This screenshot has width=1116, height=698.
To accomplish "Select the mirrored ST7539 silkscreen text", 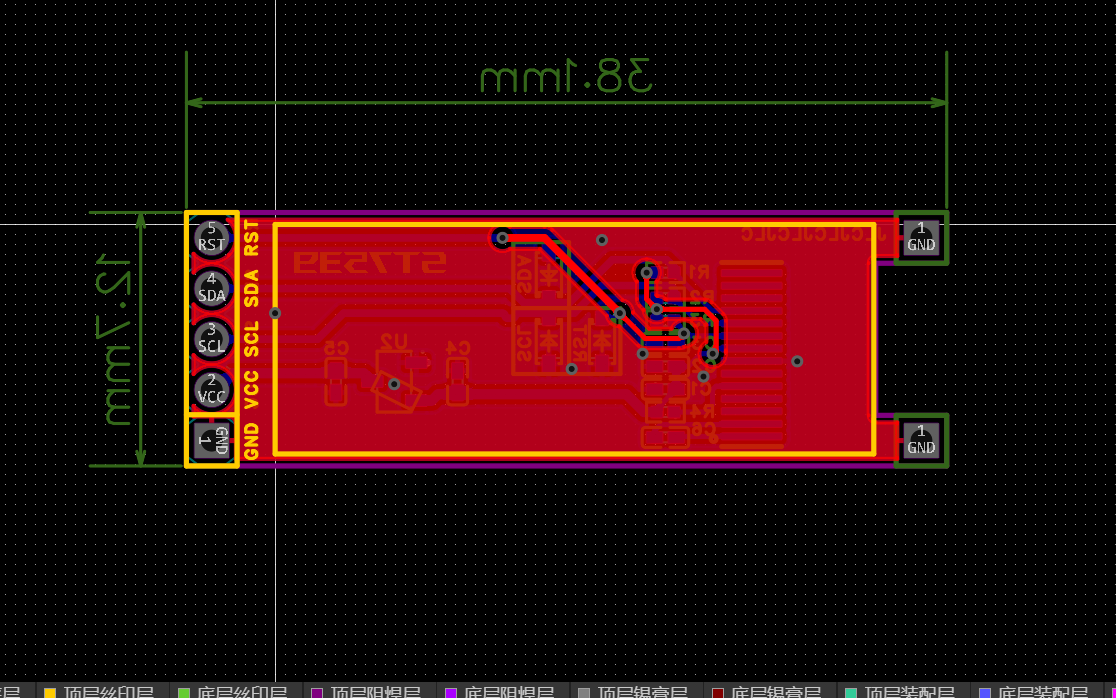I will [370, 264].
